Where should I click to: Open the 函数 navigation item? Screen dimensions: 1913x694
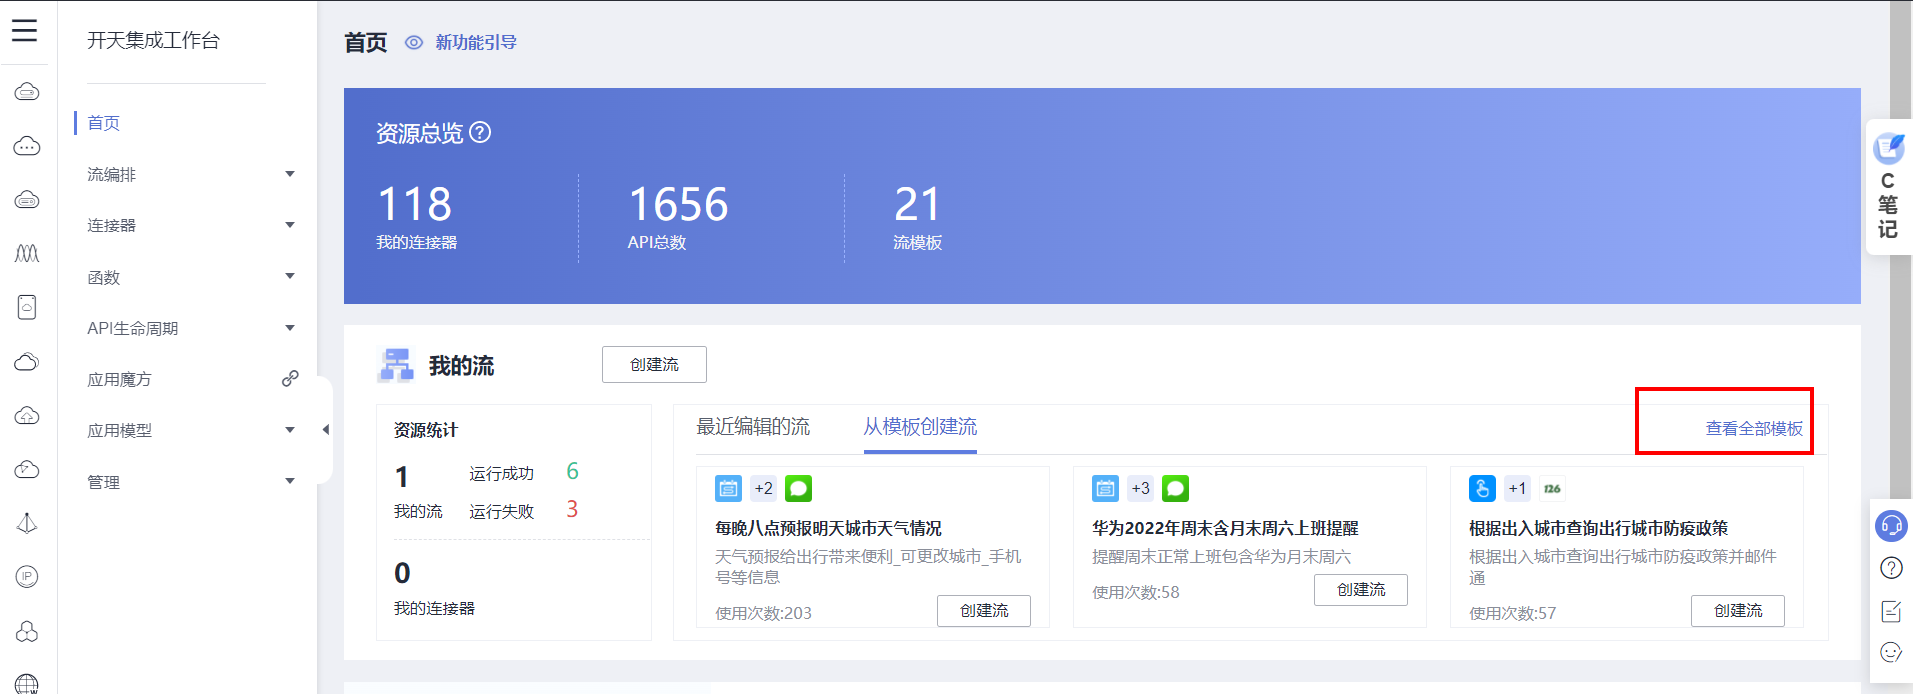click(x=104, y=277)
